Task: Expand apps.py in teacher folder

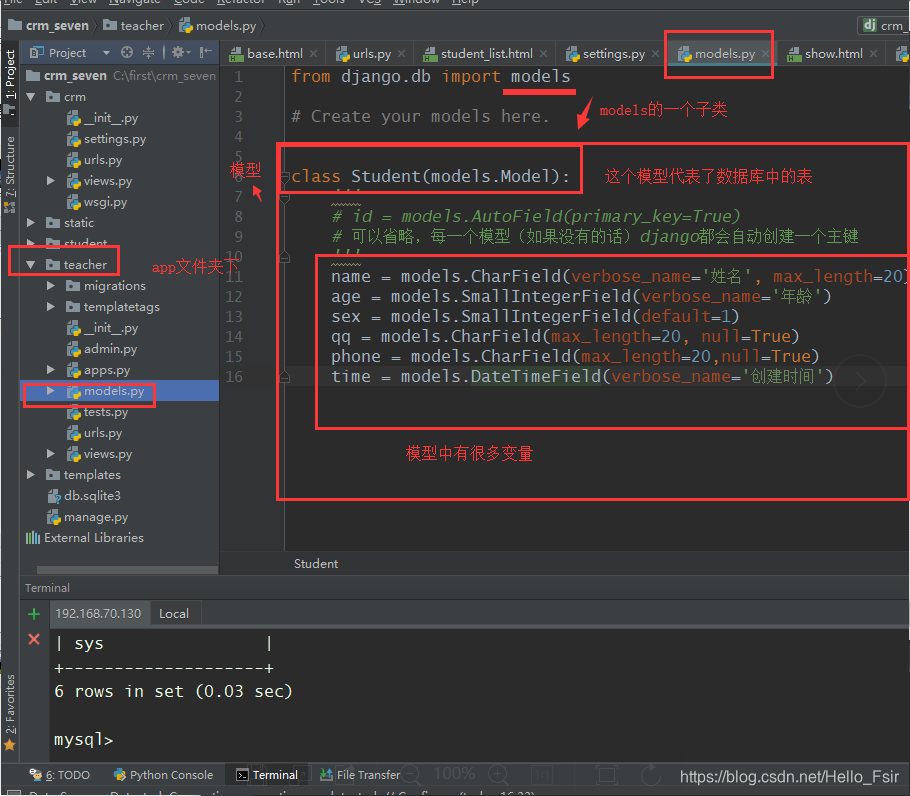Action: [x=51, y=370]
